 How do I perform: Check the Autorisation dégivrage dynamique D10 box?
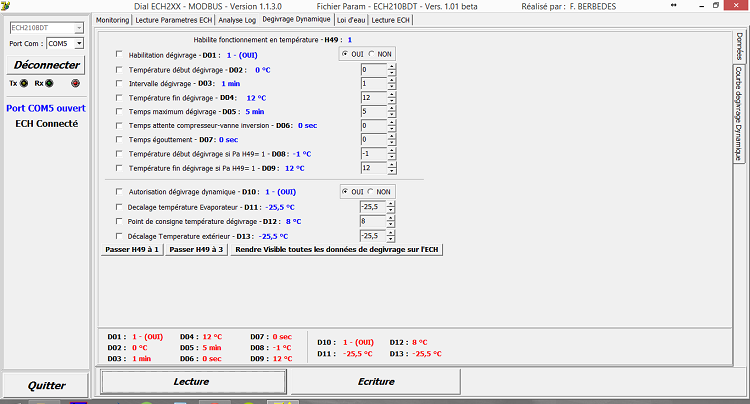(x=121, y=191)
